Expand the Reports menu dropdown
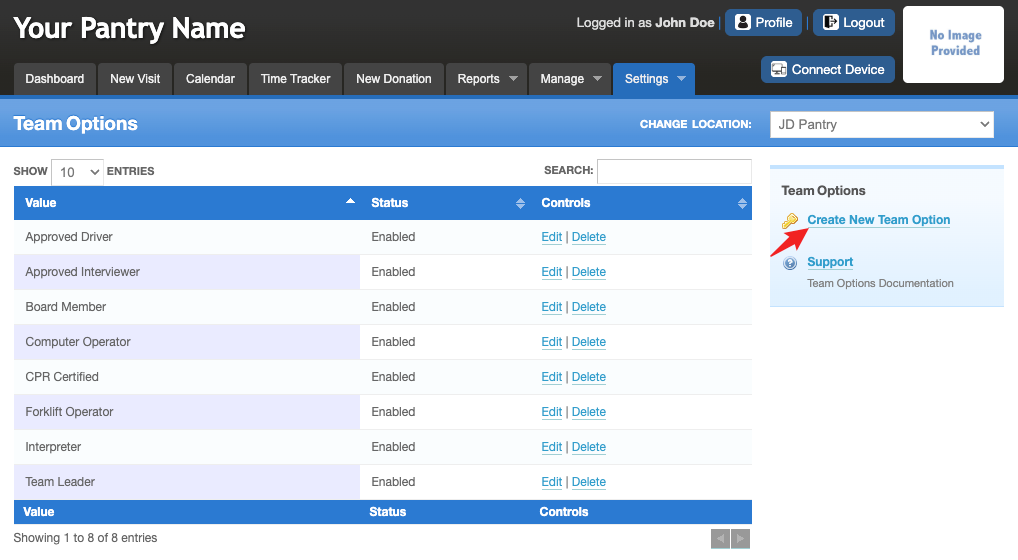Image resolution: width=1018 pixels, height=560 pixels. pyautogui.click(x=486, y=79)
